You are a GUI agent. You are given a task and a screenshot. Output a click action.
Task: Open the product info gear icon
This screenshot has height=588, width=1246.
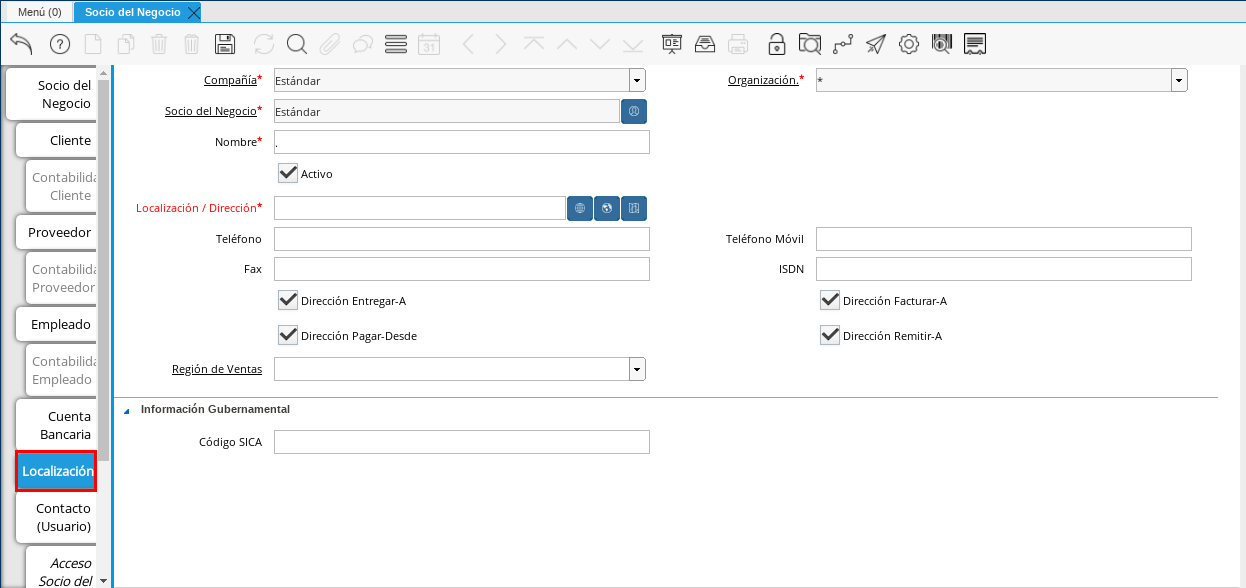(x=909, y=44)
